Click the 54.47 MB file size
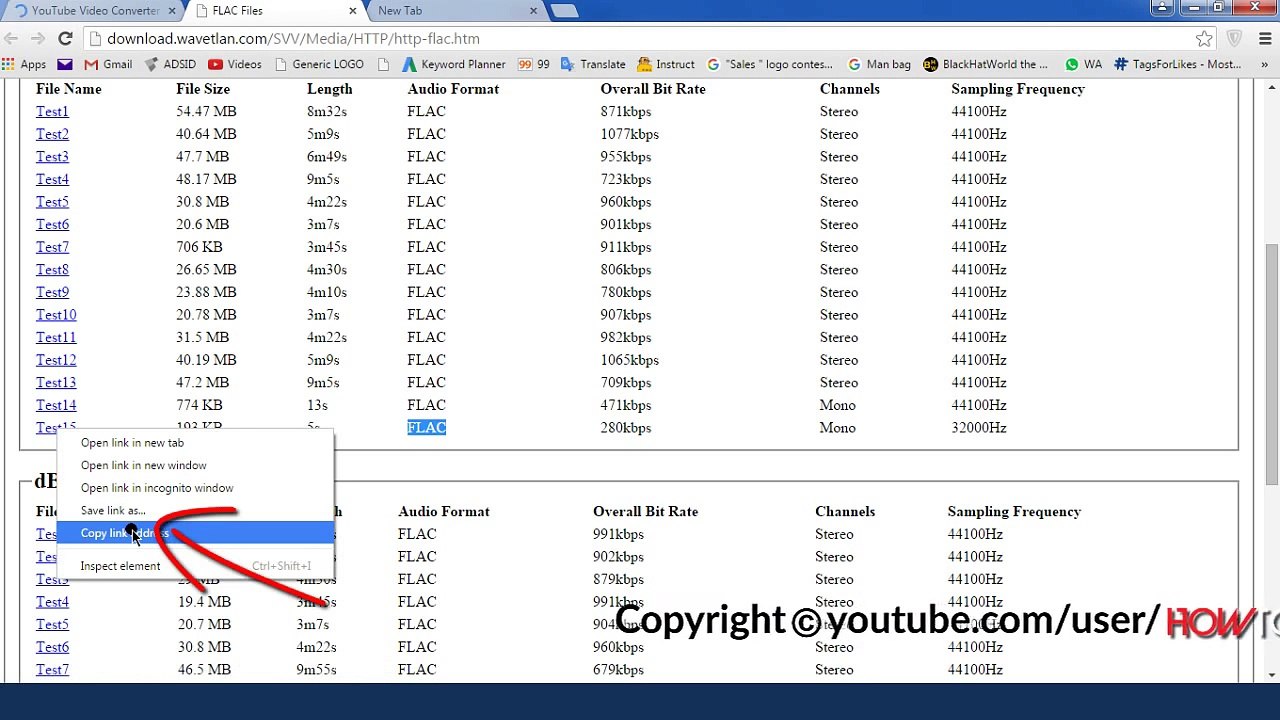 (x=206, y=112)
